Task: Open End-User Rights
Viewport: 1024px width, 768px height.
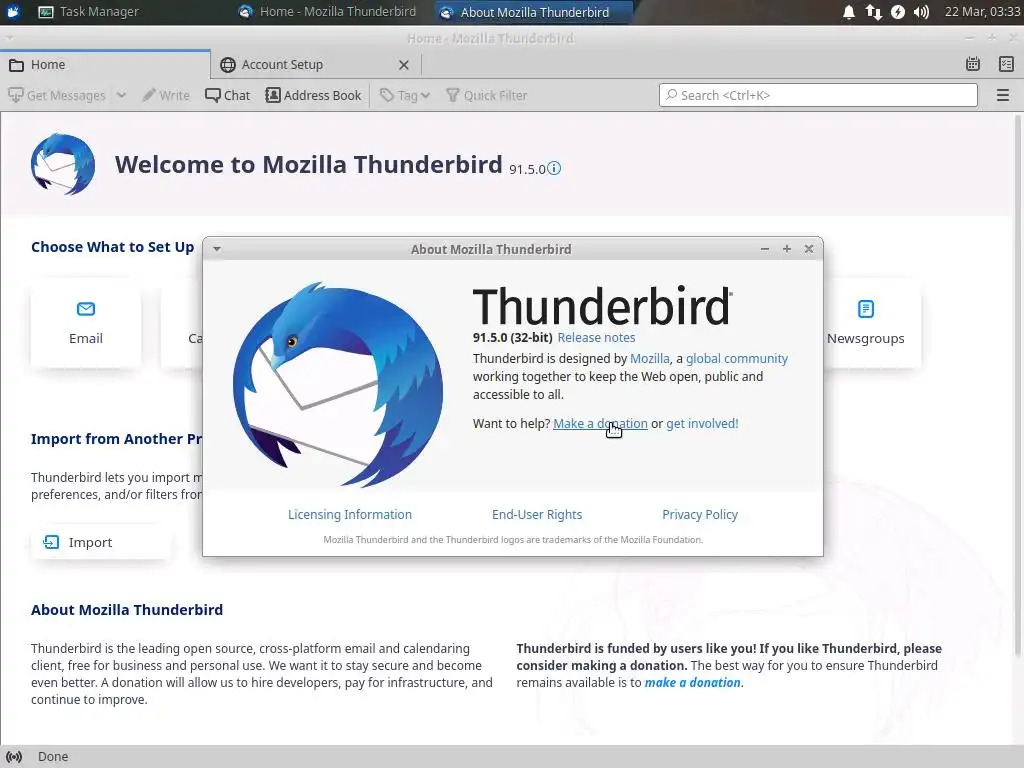Action: pos(537,515)
